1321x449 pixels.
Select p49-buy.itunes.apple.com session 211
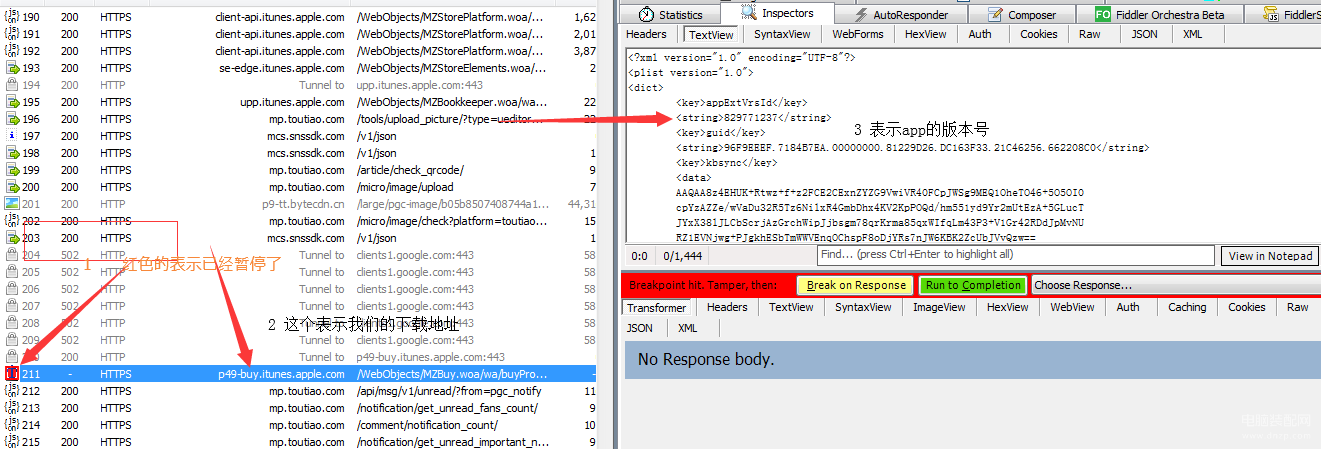300,374
